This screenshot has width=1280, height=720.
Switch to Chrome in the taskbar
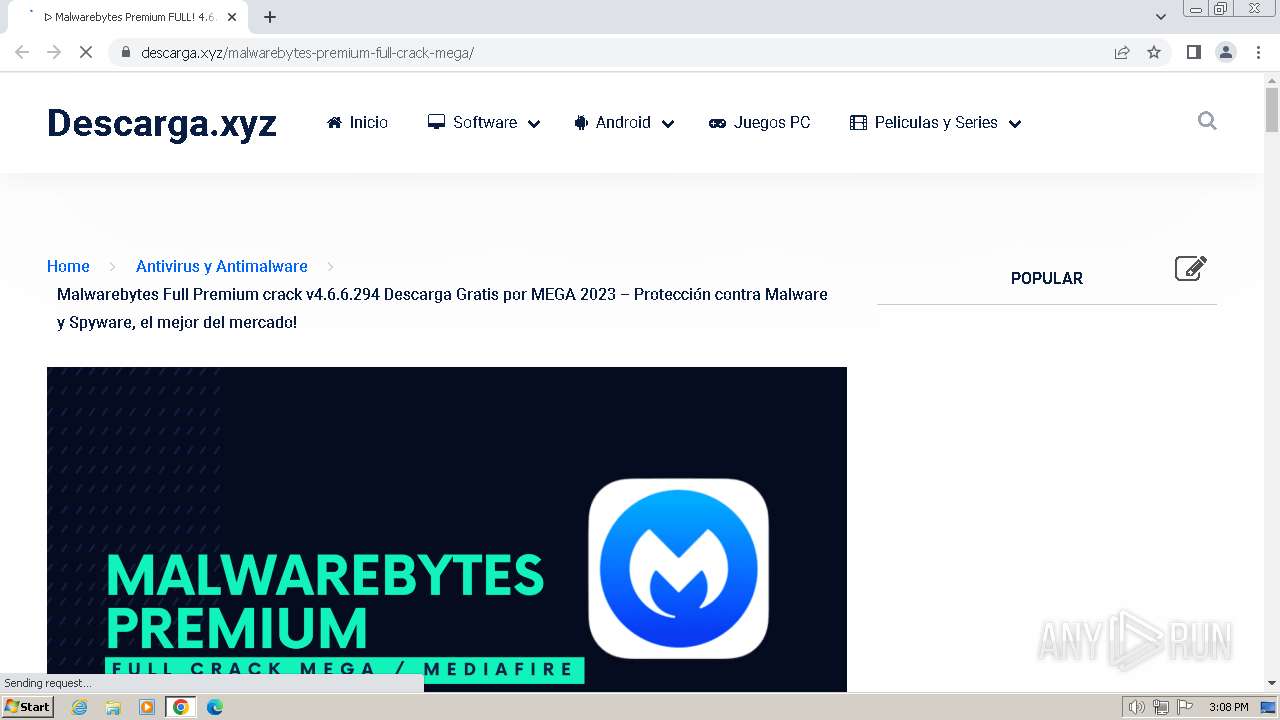tap(180, 707)
